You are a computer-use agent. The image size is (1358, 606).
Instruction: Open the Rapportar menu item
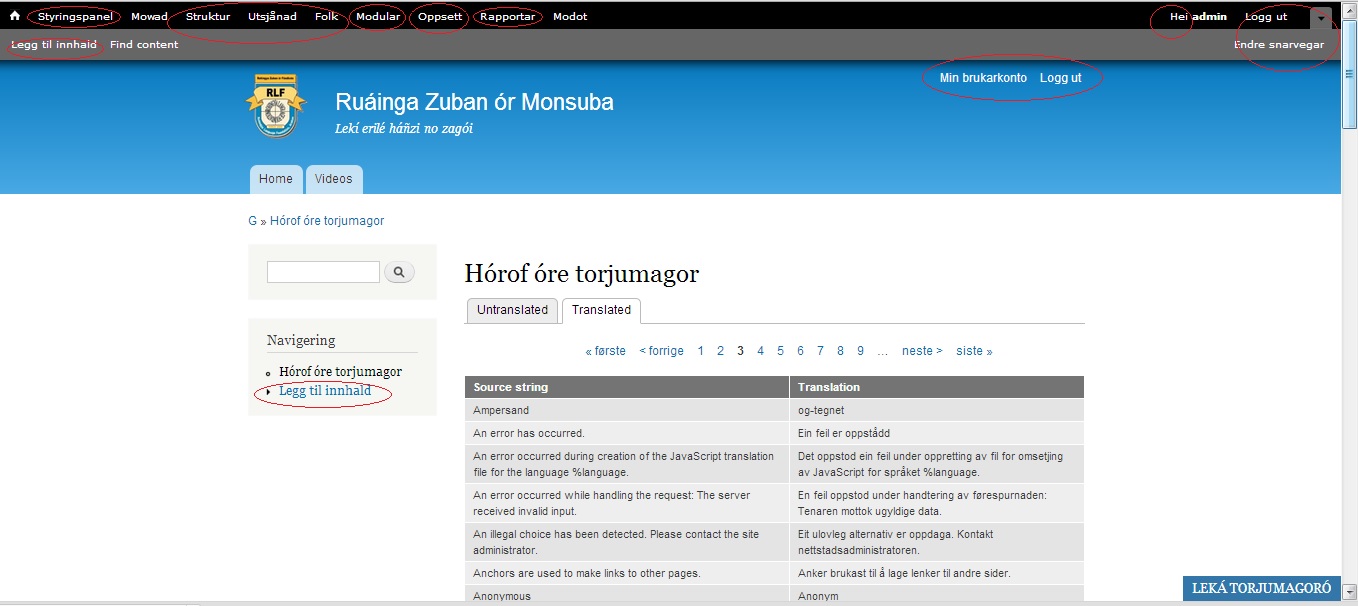coord(507,17)
